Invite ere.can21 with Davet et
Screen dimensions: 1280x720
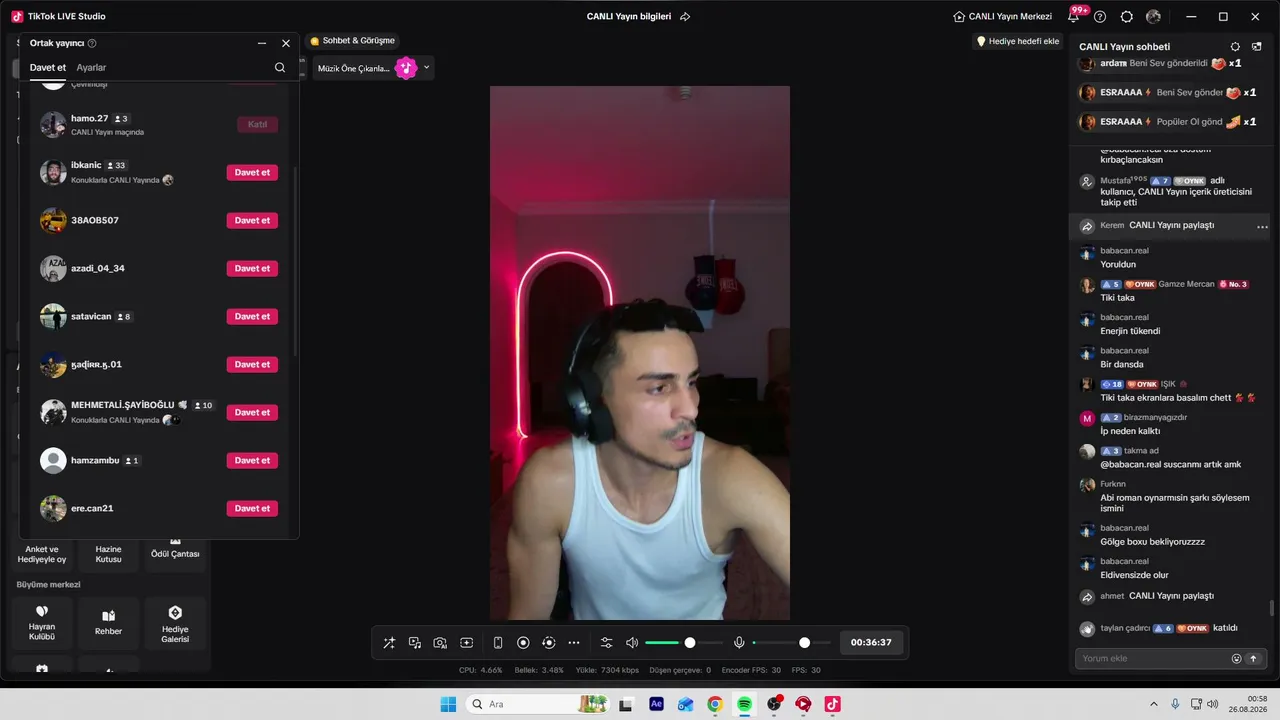click(x=252, y=508)
